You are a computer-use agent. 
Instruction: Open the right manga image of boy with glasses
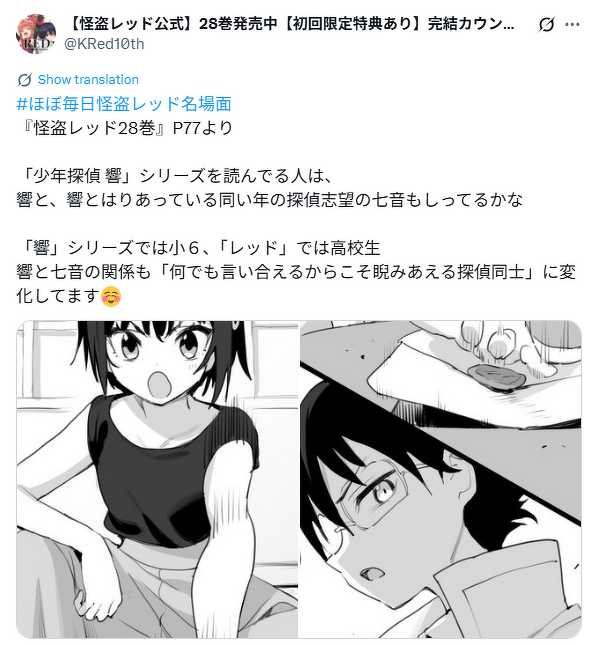point(440,479)
